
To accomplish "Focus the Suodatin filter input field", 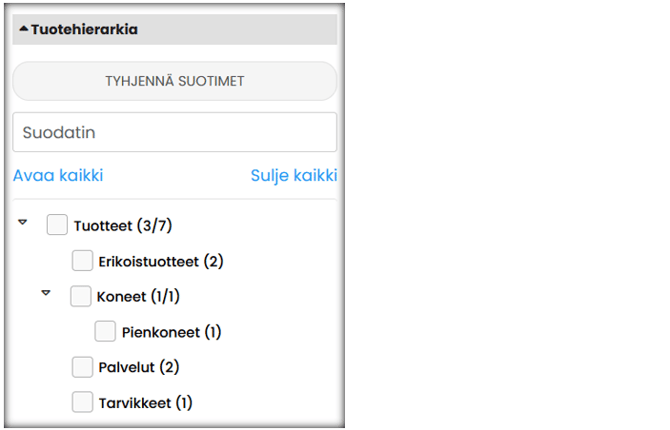I will [x=174, y=132].
